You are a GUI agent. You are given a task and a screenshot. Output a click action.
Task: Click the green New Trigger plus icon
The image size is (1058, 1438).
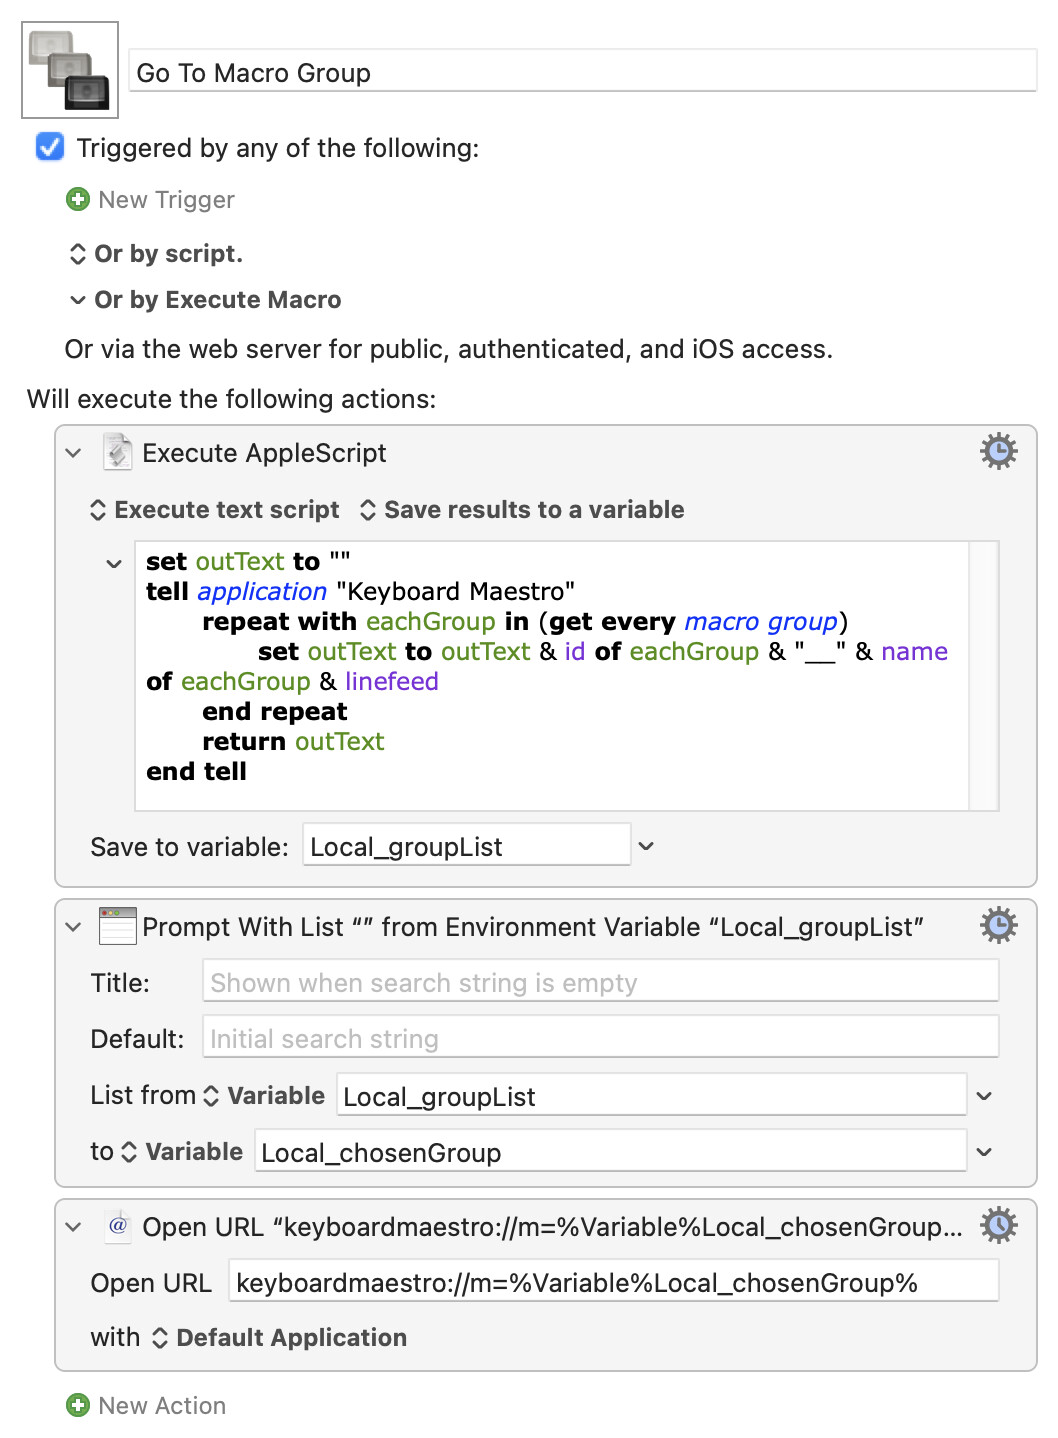pyautogui.click(x=78, y=200)
